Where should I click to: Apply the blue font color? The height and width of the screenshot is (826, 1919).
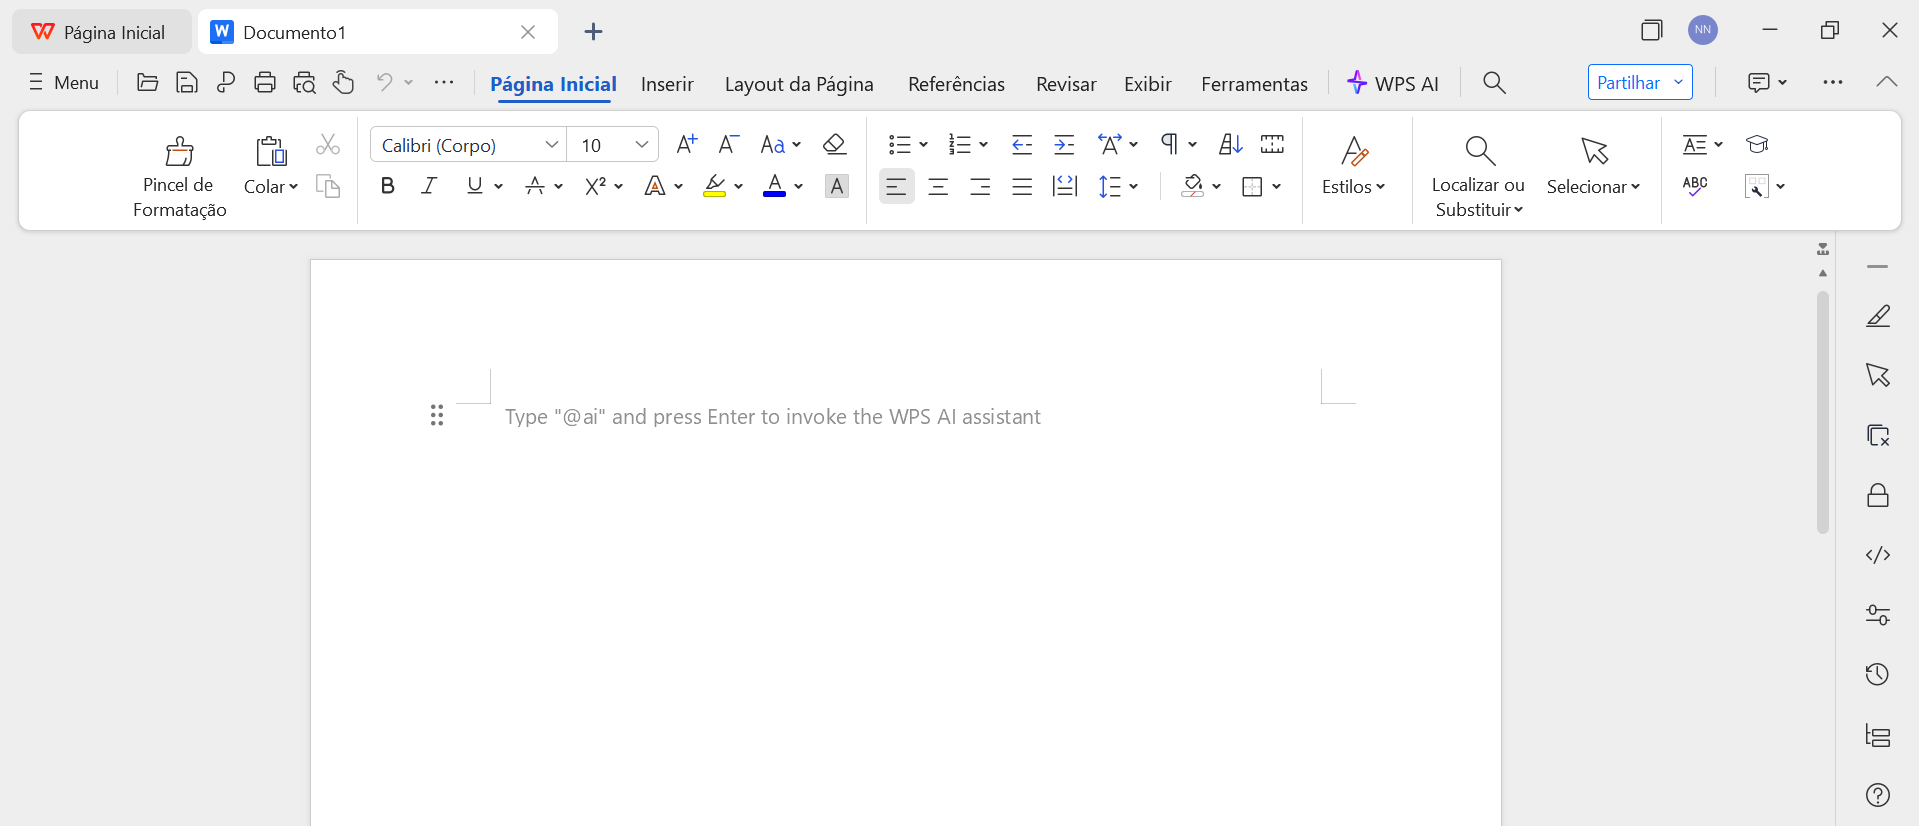[774, 186]
